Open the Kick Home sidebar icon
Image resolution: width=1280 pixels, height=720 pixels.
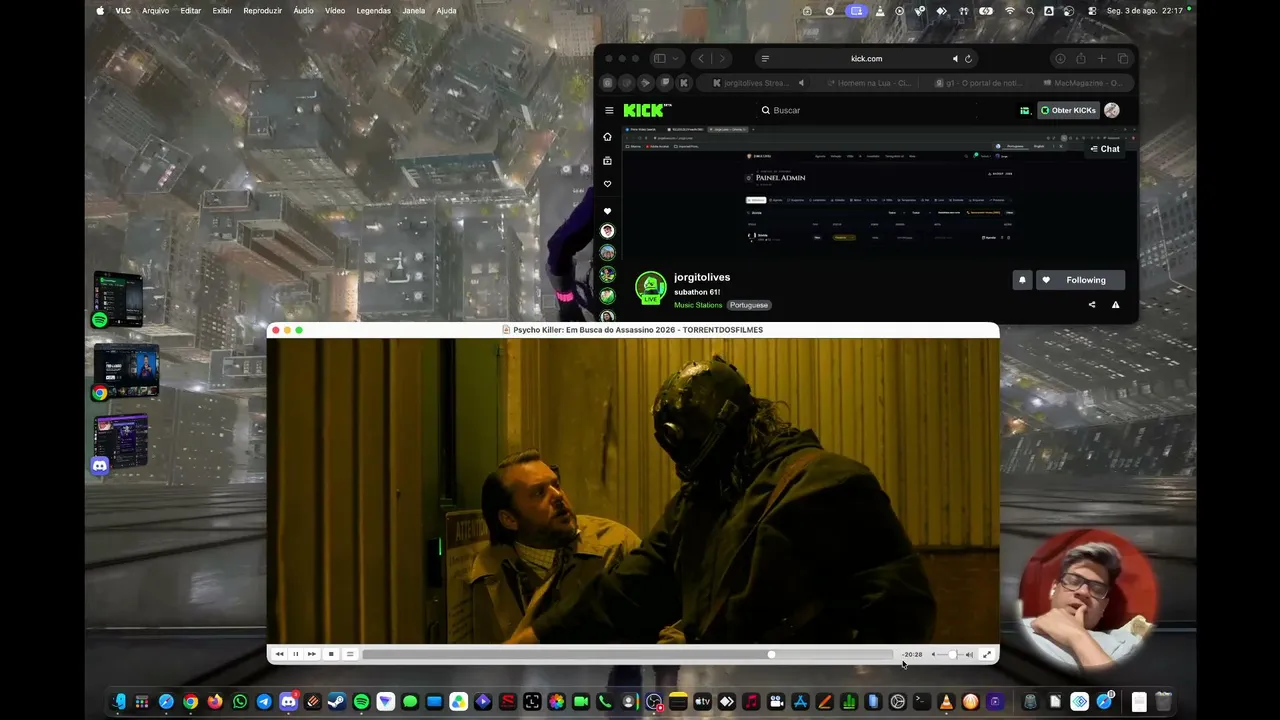coord(607,137)
